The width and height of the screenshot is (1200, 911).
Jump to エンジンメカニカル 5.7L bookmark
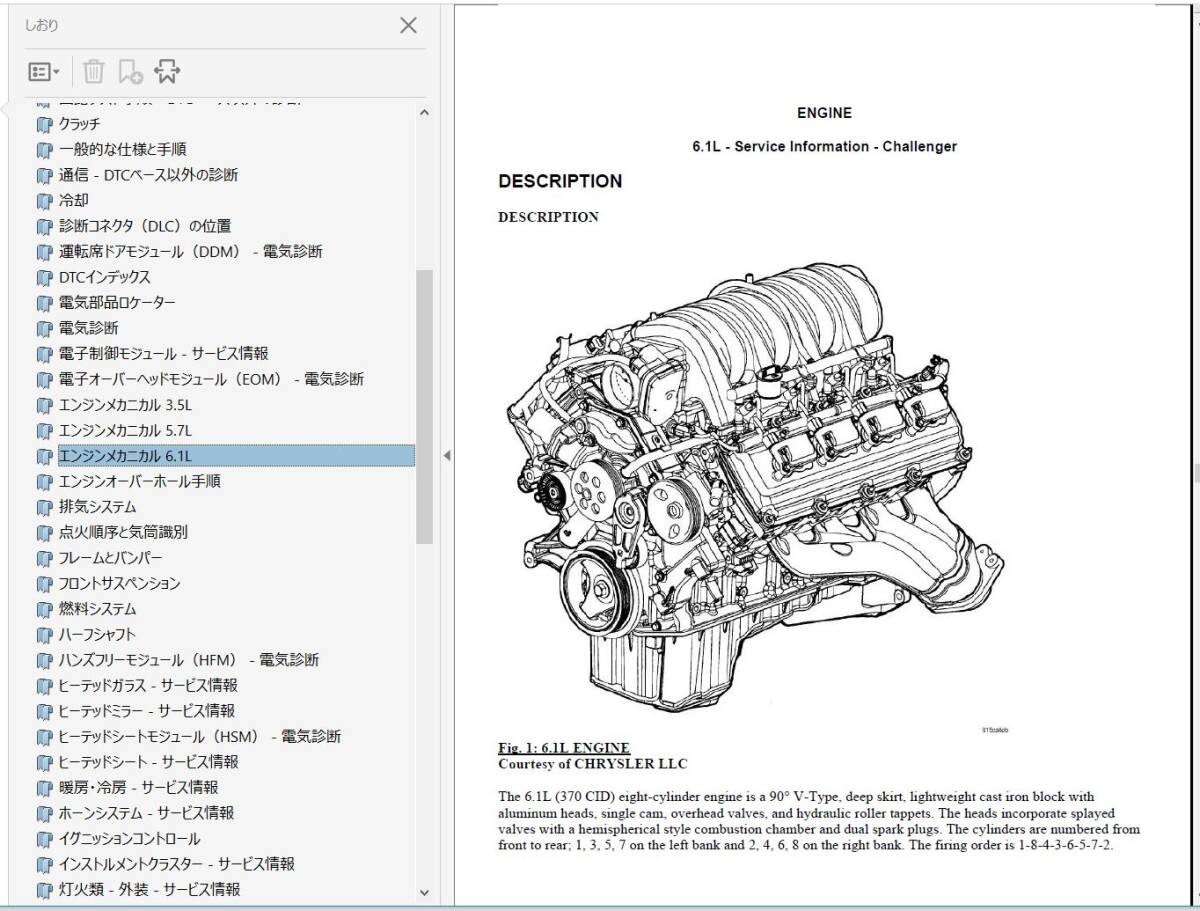125,430
